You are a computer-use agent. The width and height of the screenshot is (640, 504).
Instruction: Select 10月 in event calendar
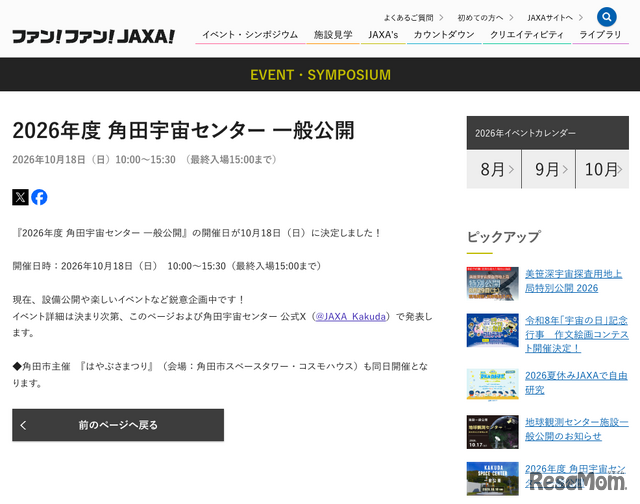tap(602, 169)
